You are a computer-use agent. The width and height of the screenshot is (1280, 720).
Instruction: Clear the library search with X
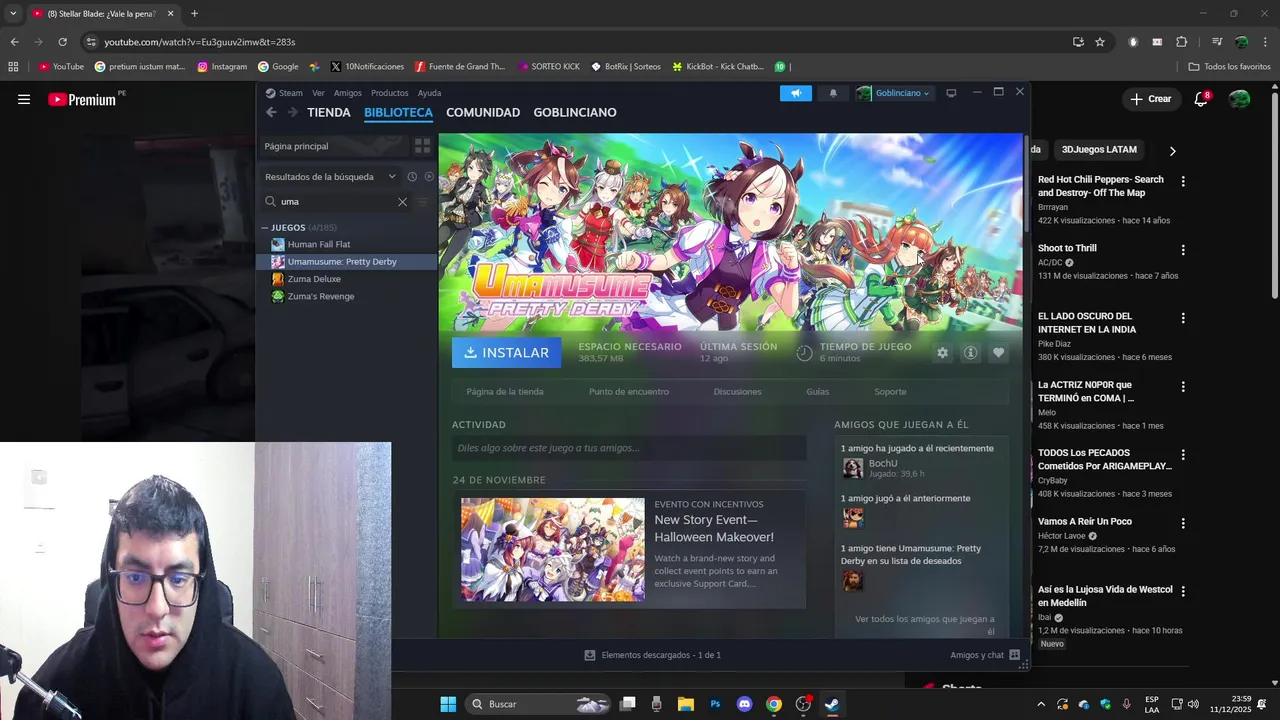pyautogui.click(x=402, y=201)
